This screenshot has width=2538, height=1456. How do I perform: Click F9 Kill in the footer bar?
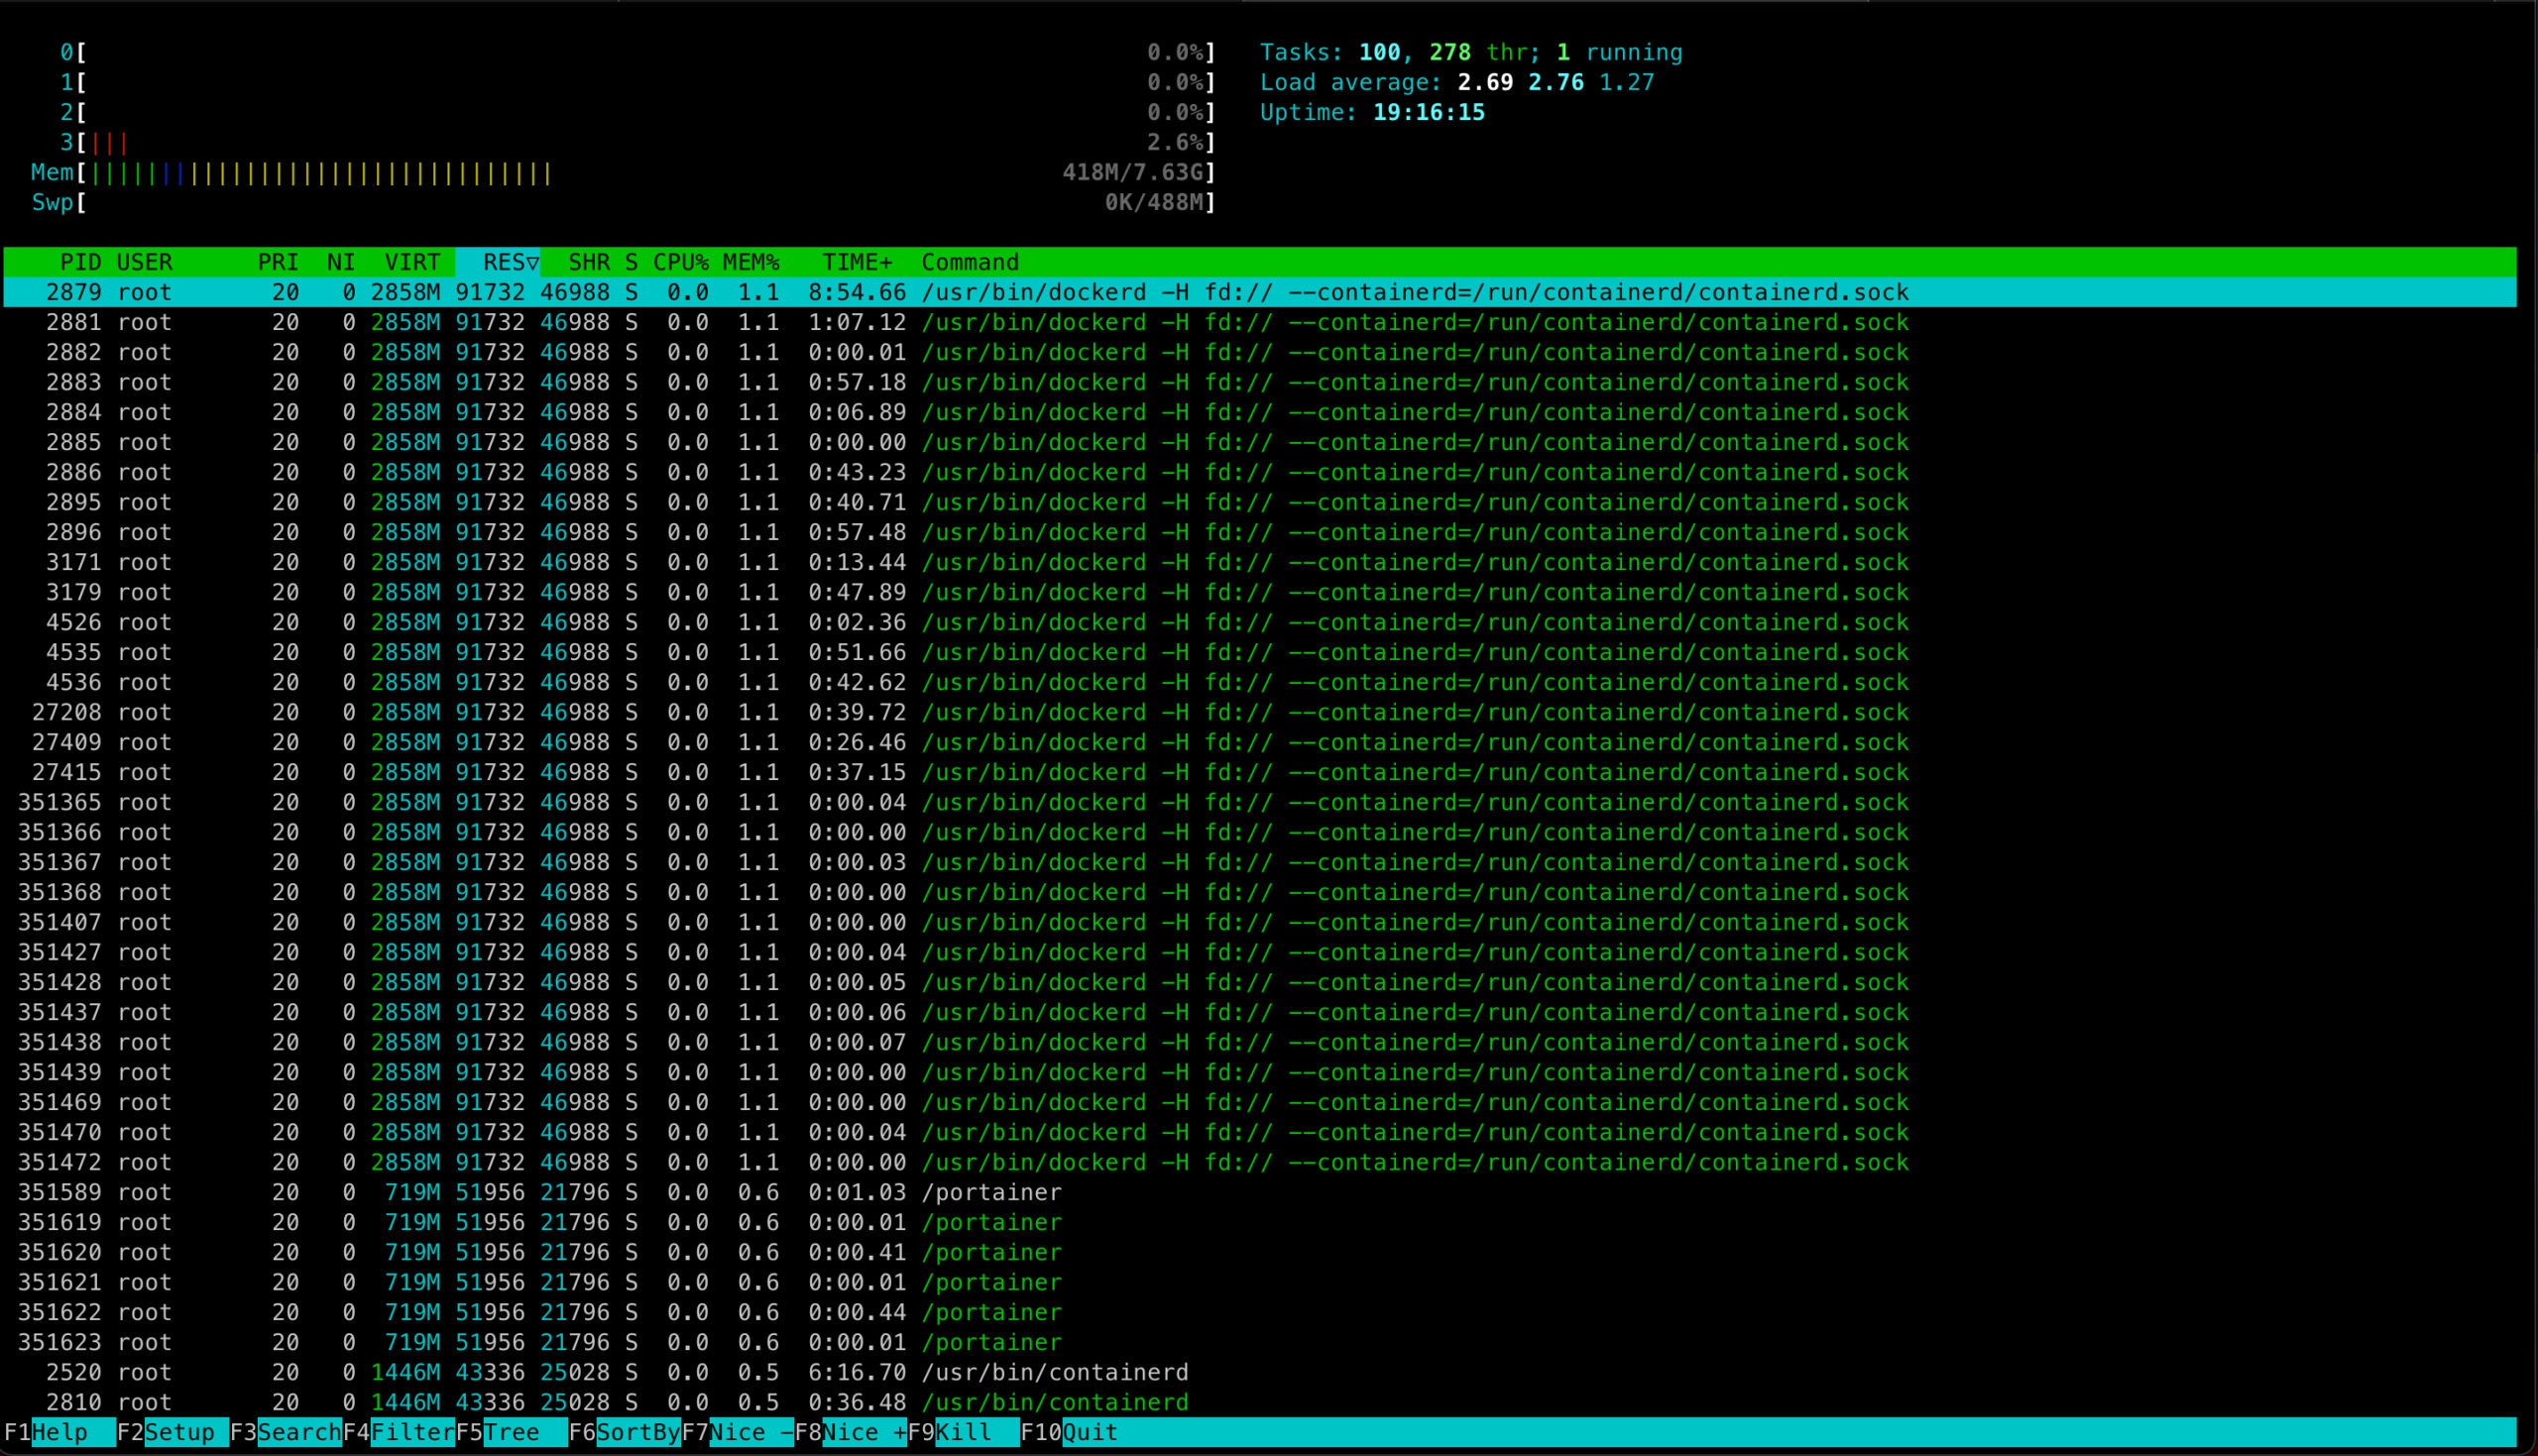963,1432
